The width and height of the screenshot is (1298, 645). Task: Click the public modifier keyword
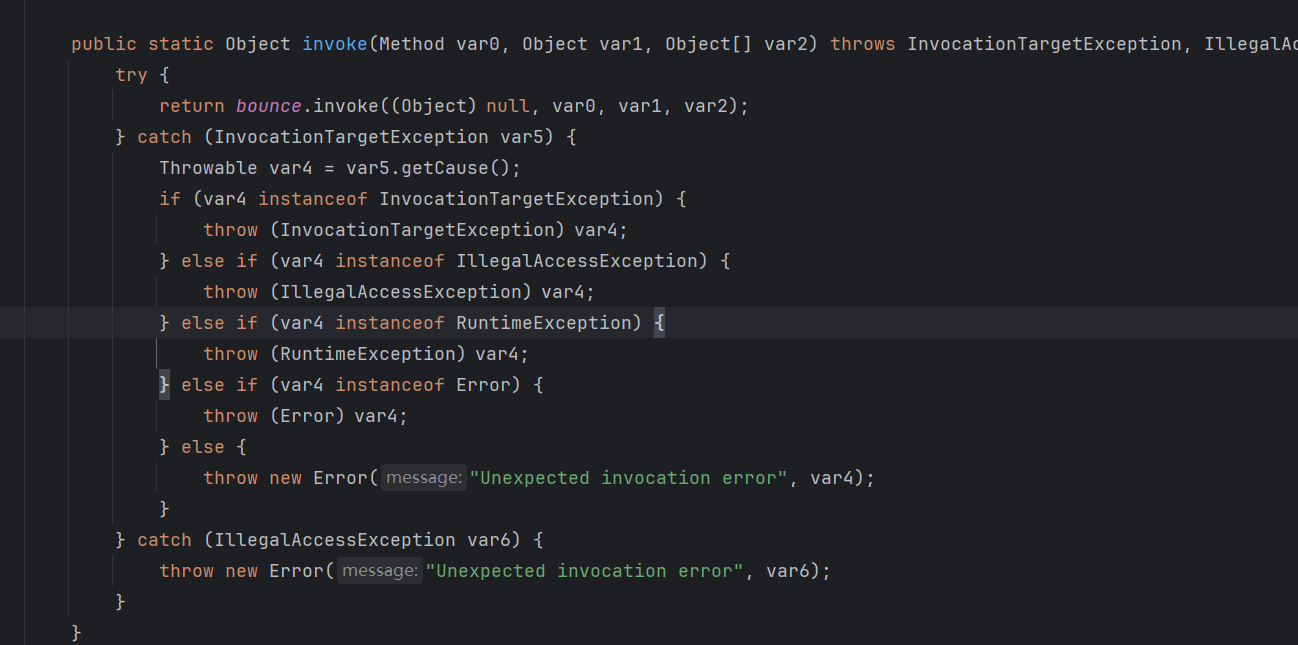(104, 44)
